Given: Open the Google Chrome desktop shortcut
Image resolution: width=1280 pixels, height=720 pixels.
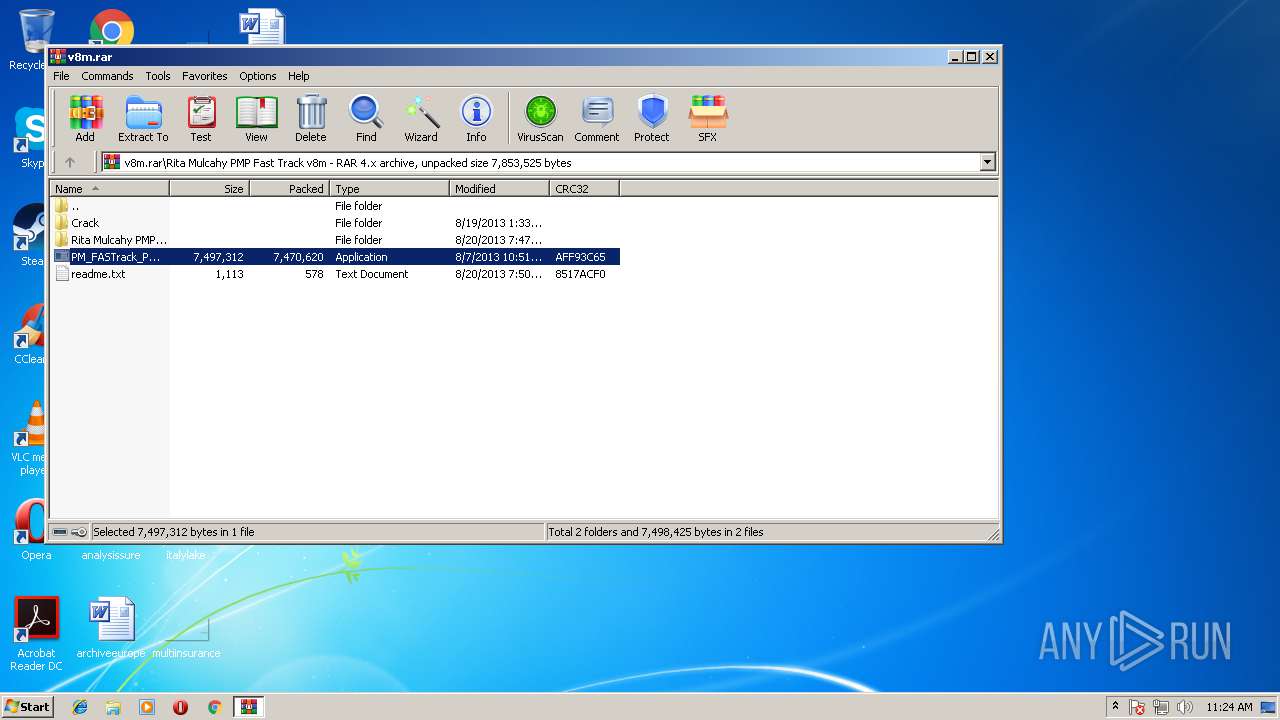Looking at the screenshot, I should 111,28.
